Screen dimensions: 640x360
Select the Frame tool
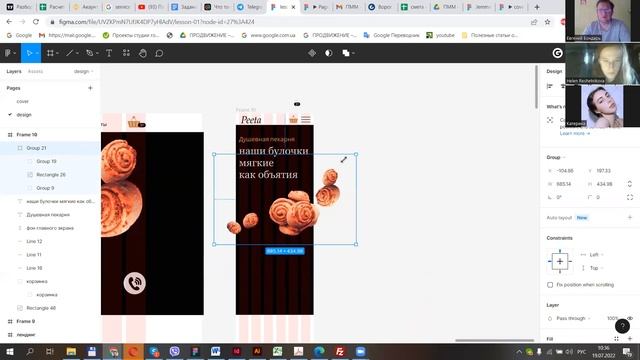pyautogui.click(x=50, y=53)
